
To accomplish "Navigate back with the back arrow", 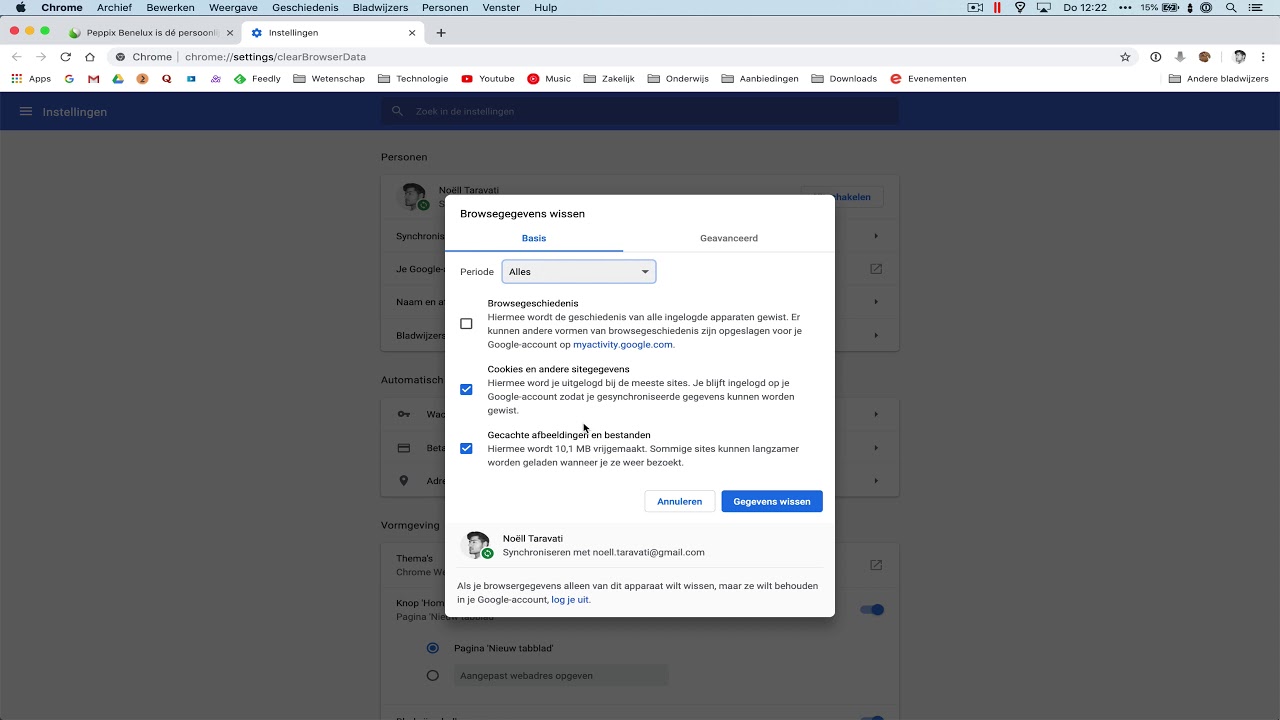I will point(16,57).
